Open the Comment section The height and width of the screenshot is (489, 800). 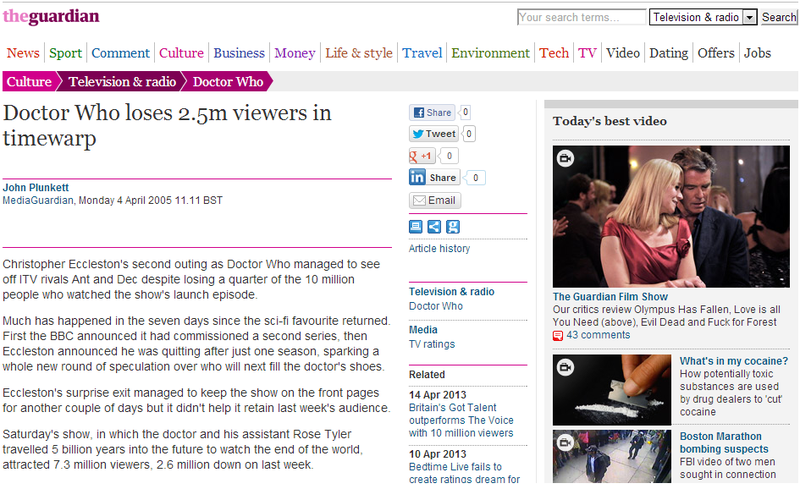tap(120, 53)
